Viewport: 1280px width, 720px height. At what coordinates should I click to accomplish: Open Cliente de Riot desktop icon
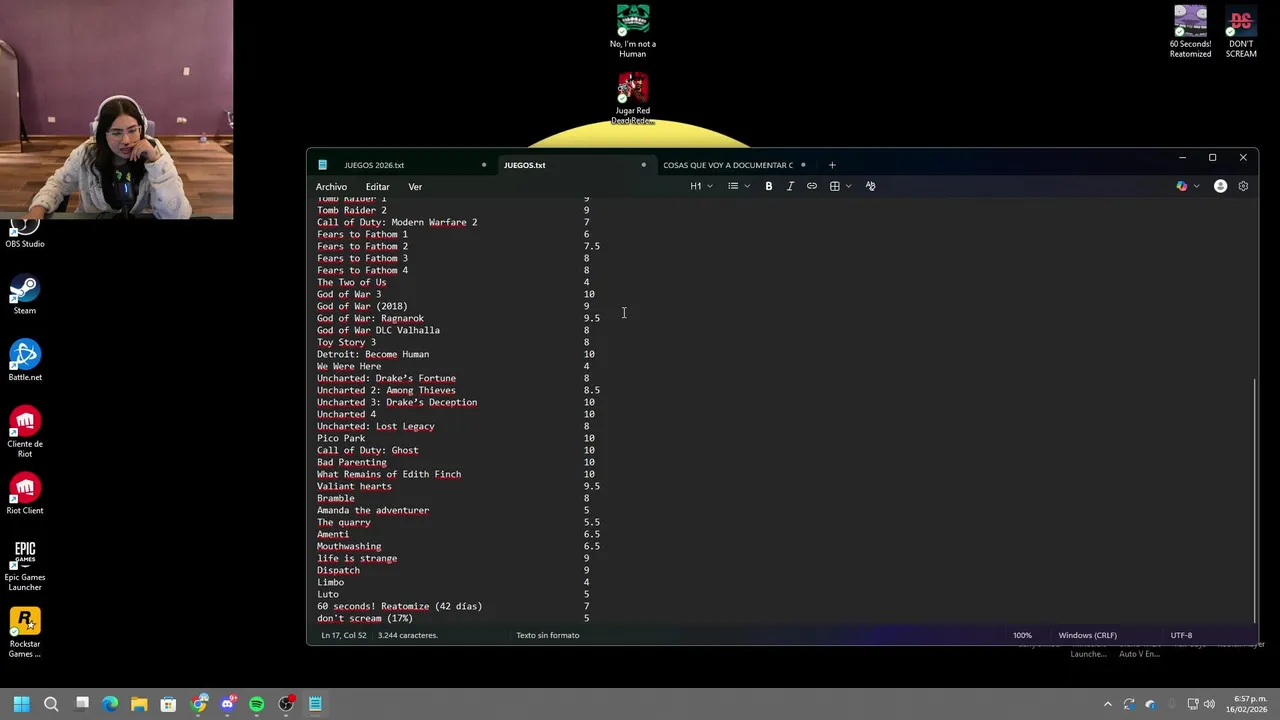tap(25, 432)
